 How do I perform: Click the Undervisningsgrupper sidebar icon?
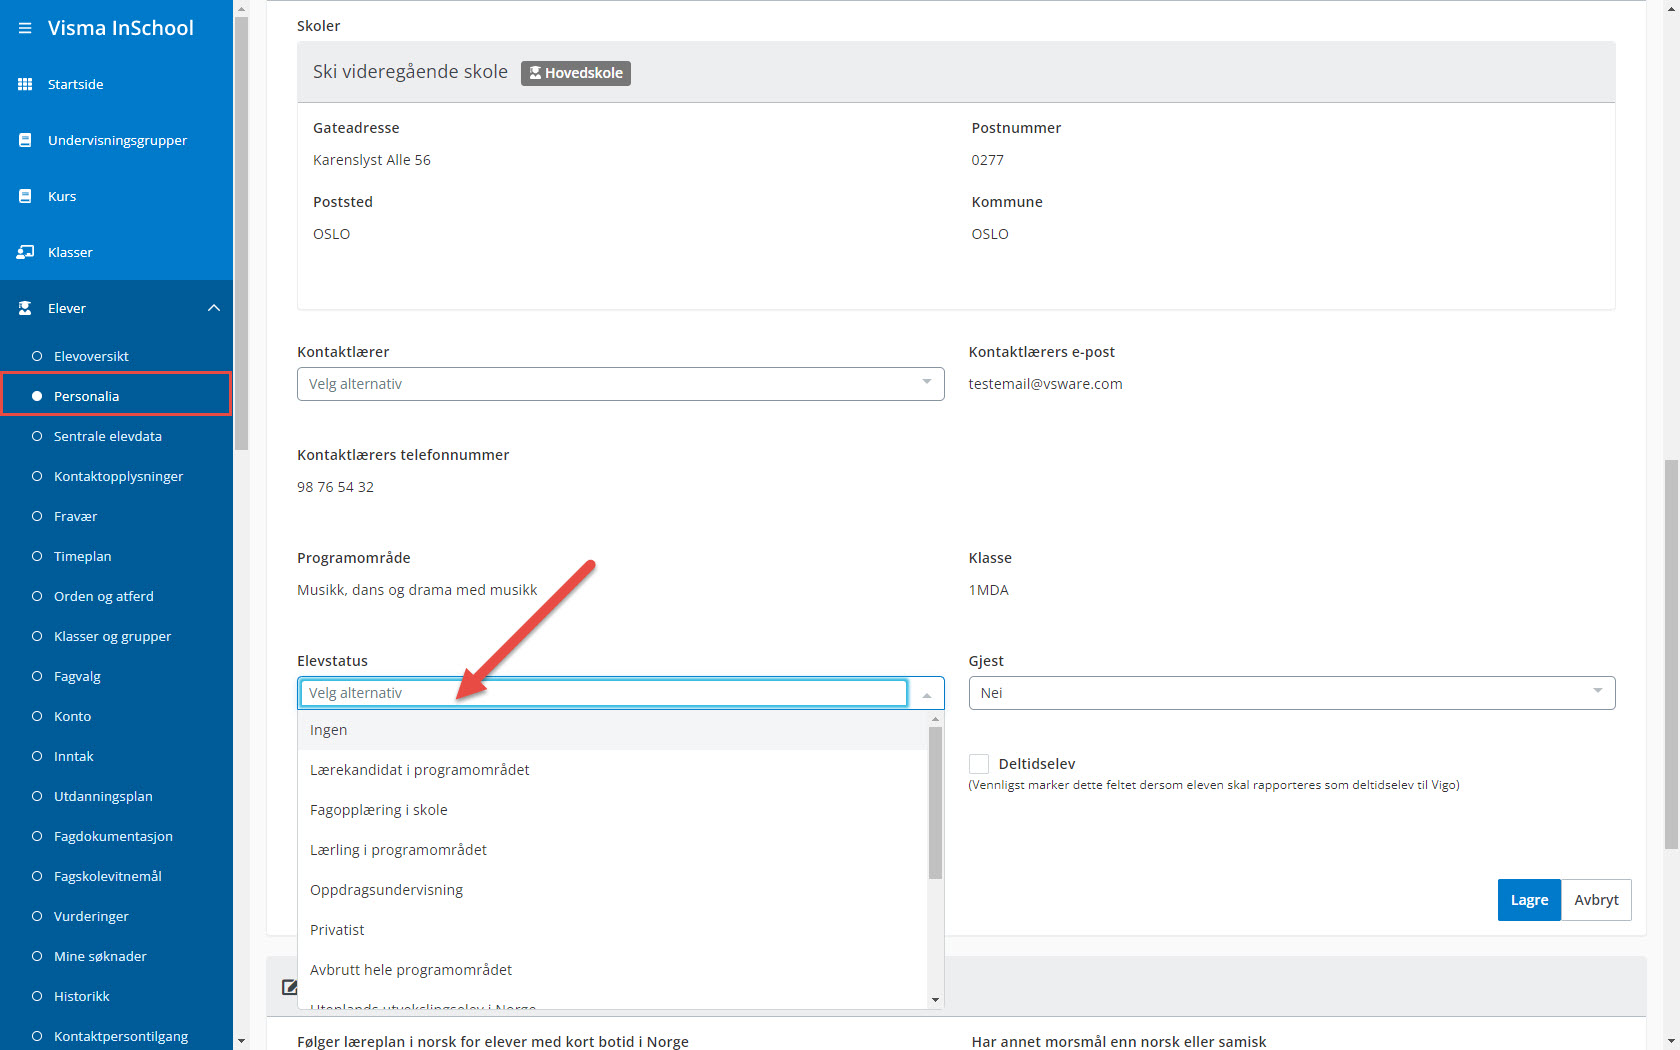point(25,140)
